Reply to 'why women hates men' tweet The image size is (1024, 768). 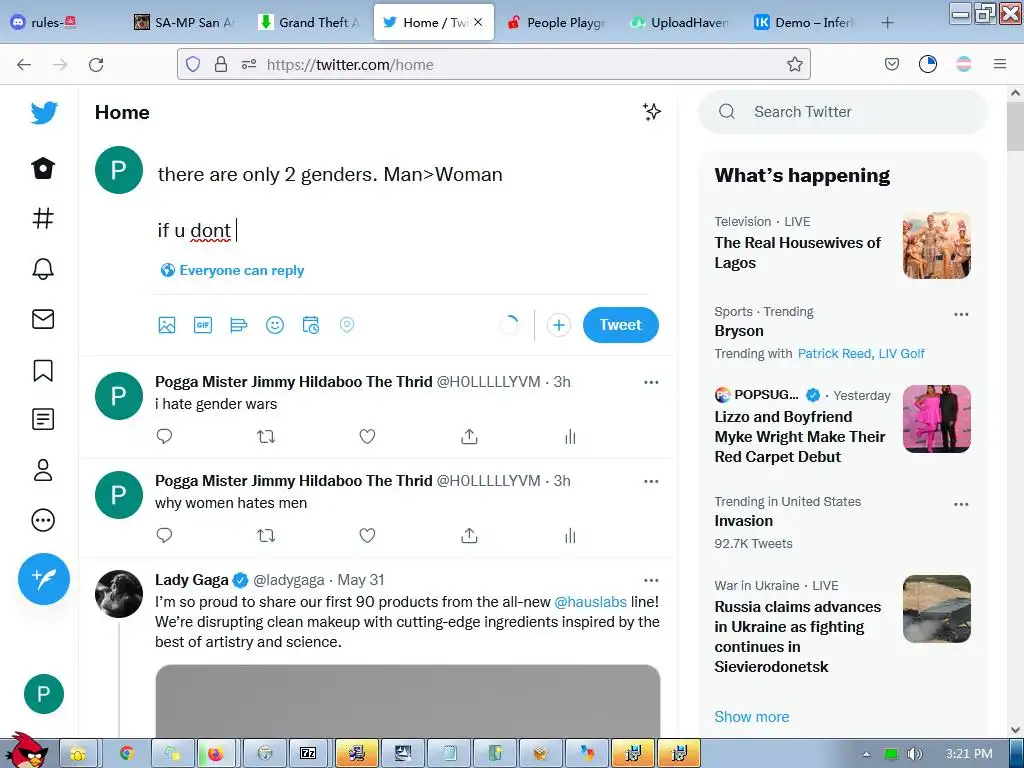(165, 536)
